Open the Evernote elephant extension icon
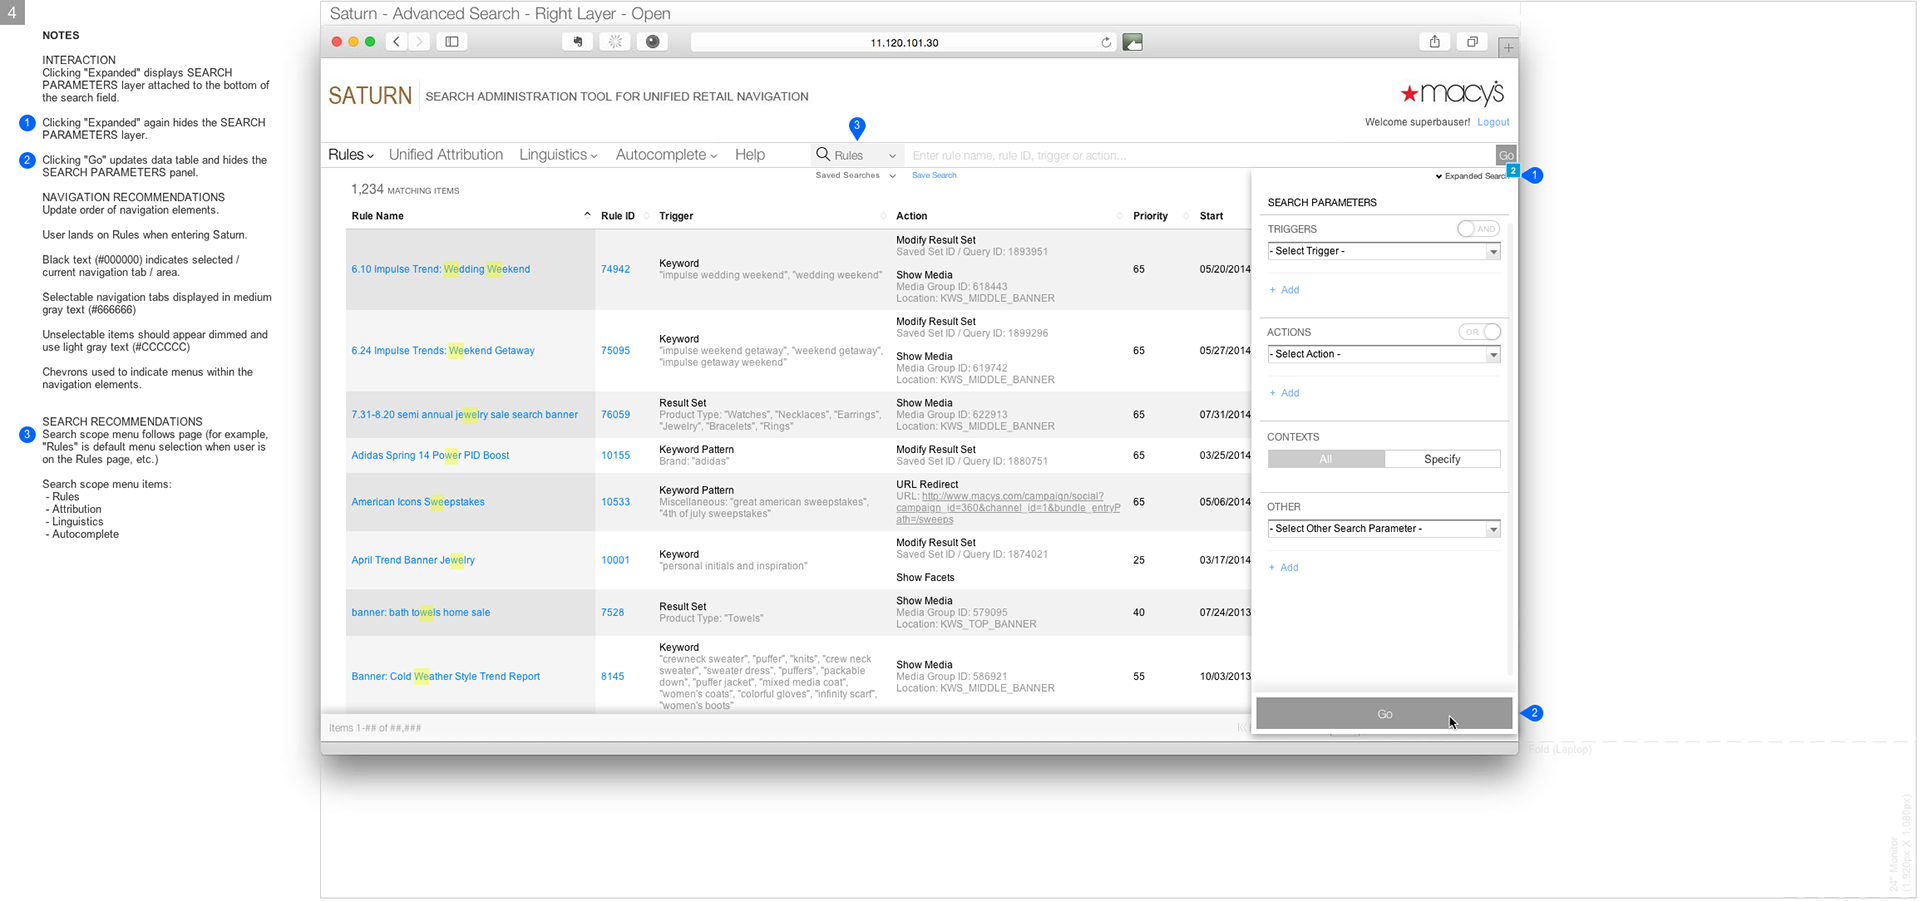Screen dimensions: 1920x901 coord(578,42)
